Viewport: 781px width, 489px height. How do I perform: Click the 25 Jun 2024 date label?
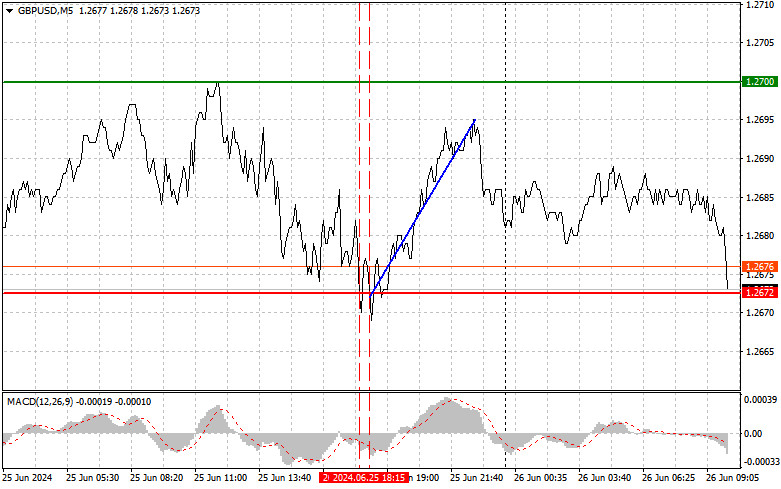click(x=27, y=478)
